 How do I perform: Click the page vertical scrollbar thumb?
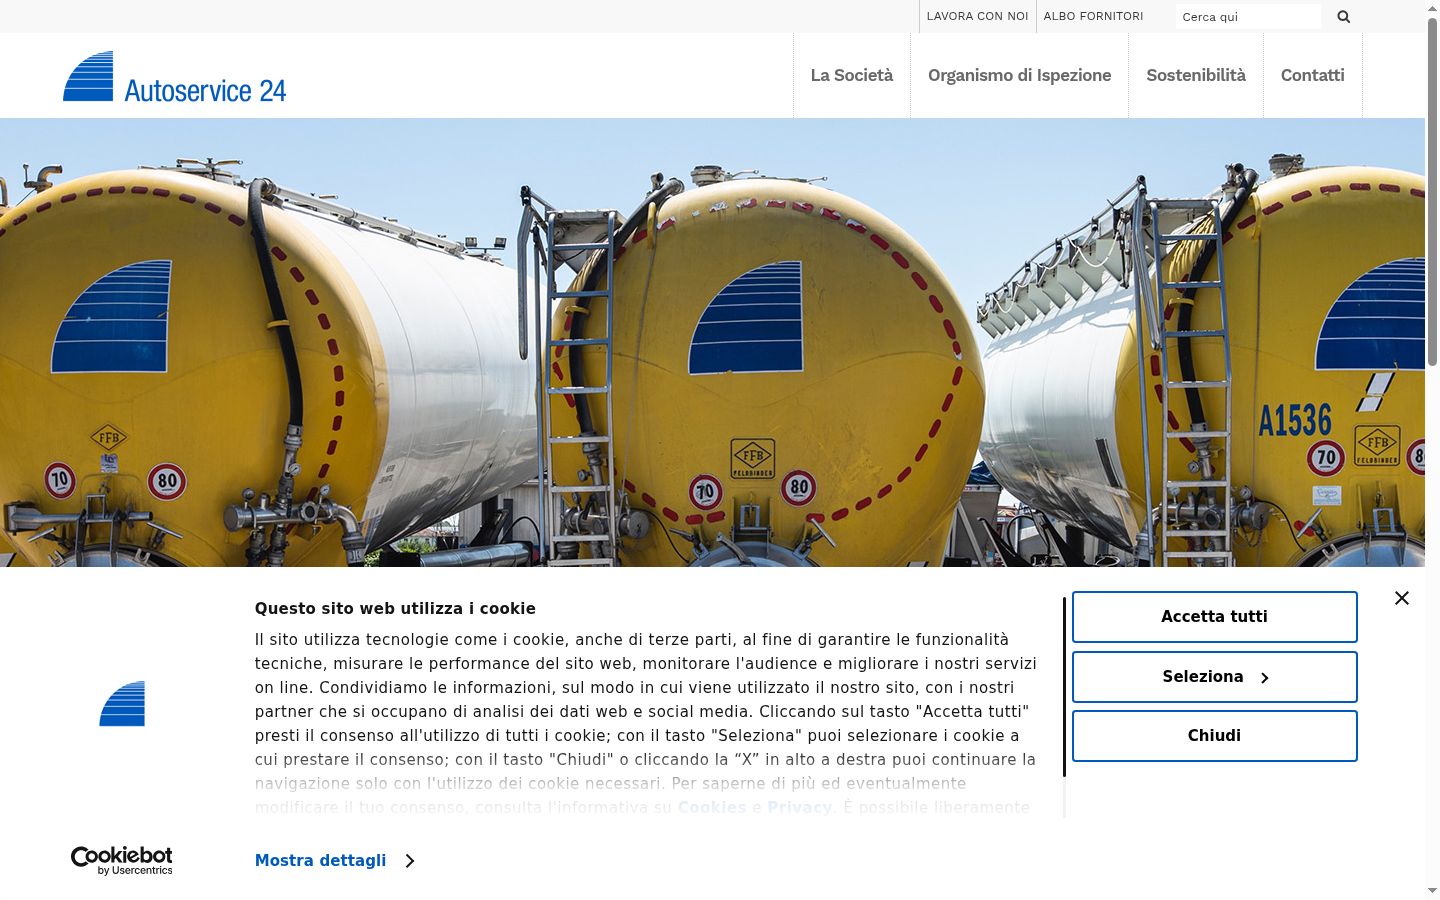point(1432,190)
